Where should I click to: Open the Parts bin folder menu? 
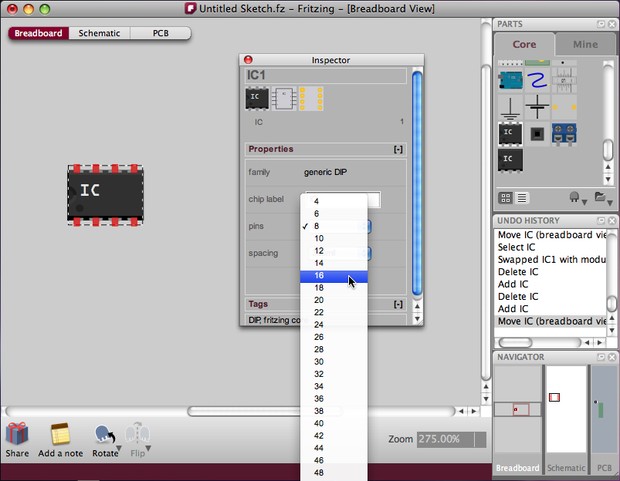pos(603,197)
